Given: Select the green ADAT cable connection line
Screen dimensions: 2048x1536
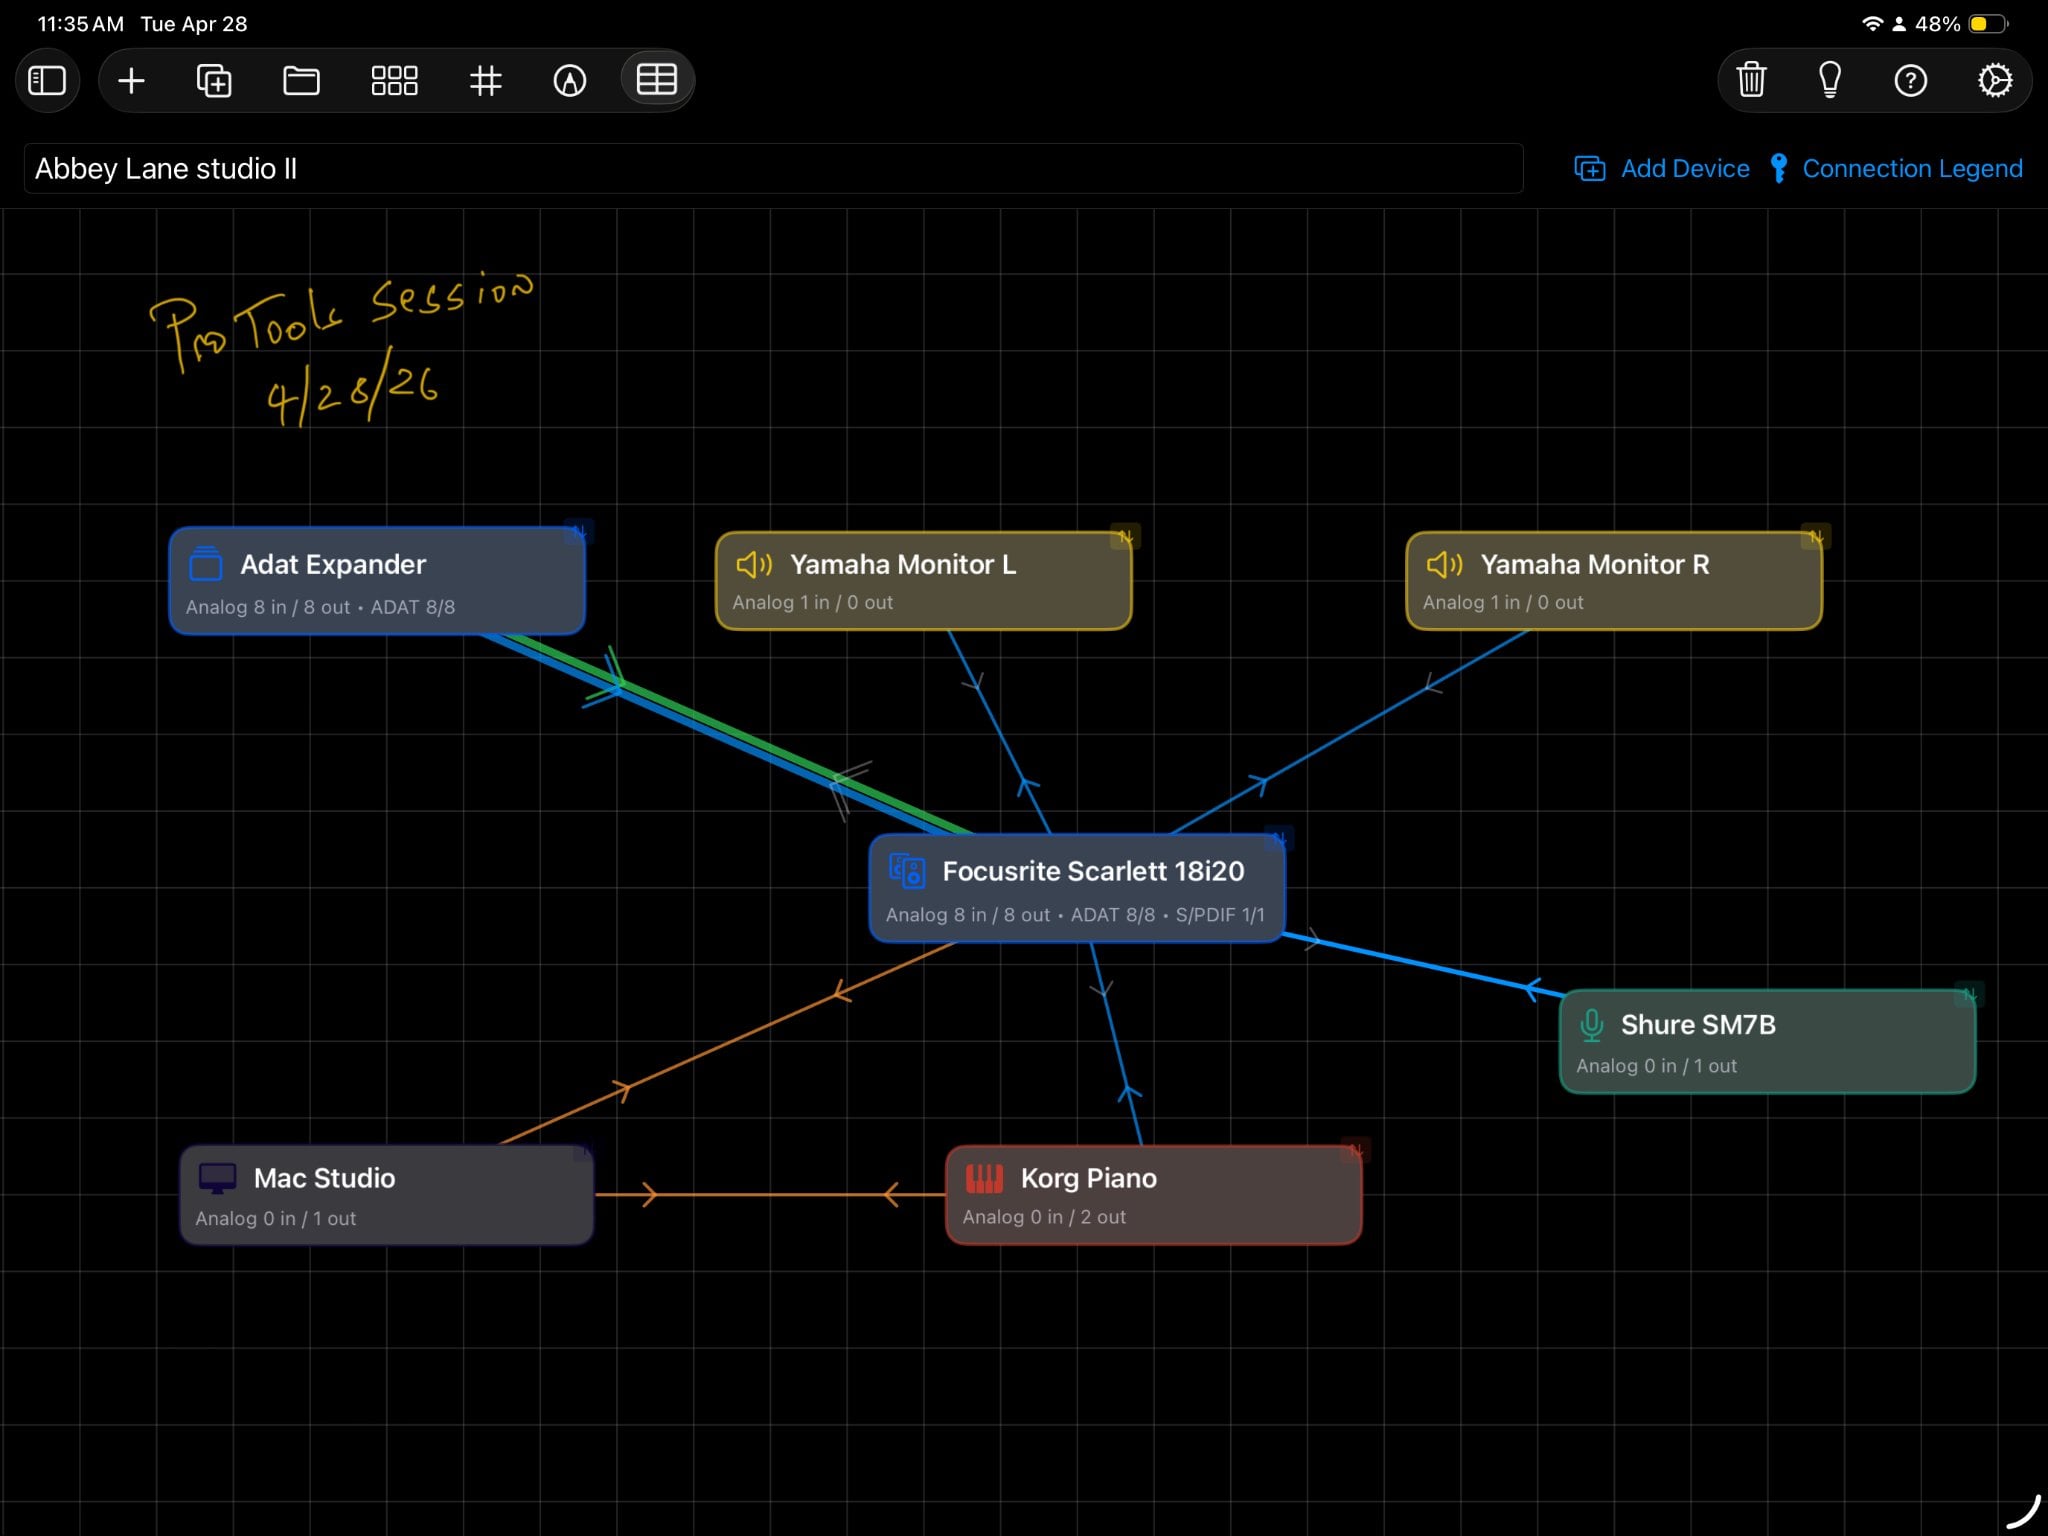Looking at the screenshot, I should point(740,735).
